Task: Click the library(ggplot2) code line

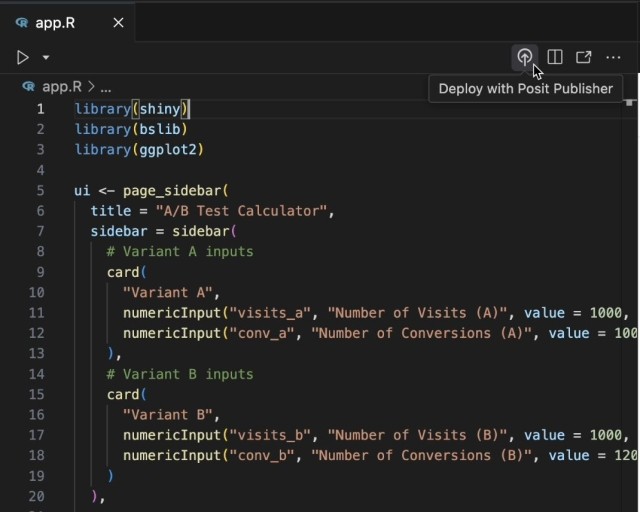Action: 138,149
